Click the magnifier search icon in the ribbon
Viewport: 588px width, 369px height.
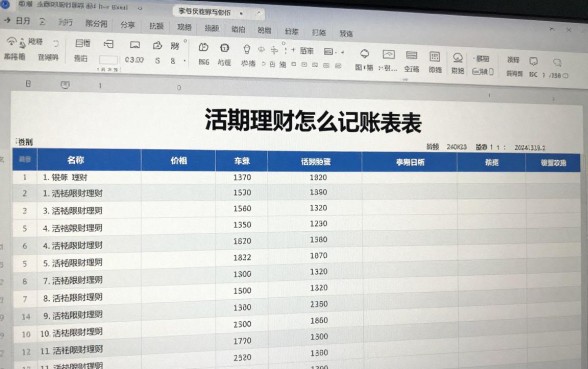click(458, 58)
